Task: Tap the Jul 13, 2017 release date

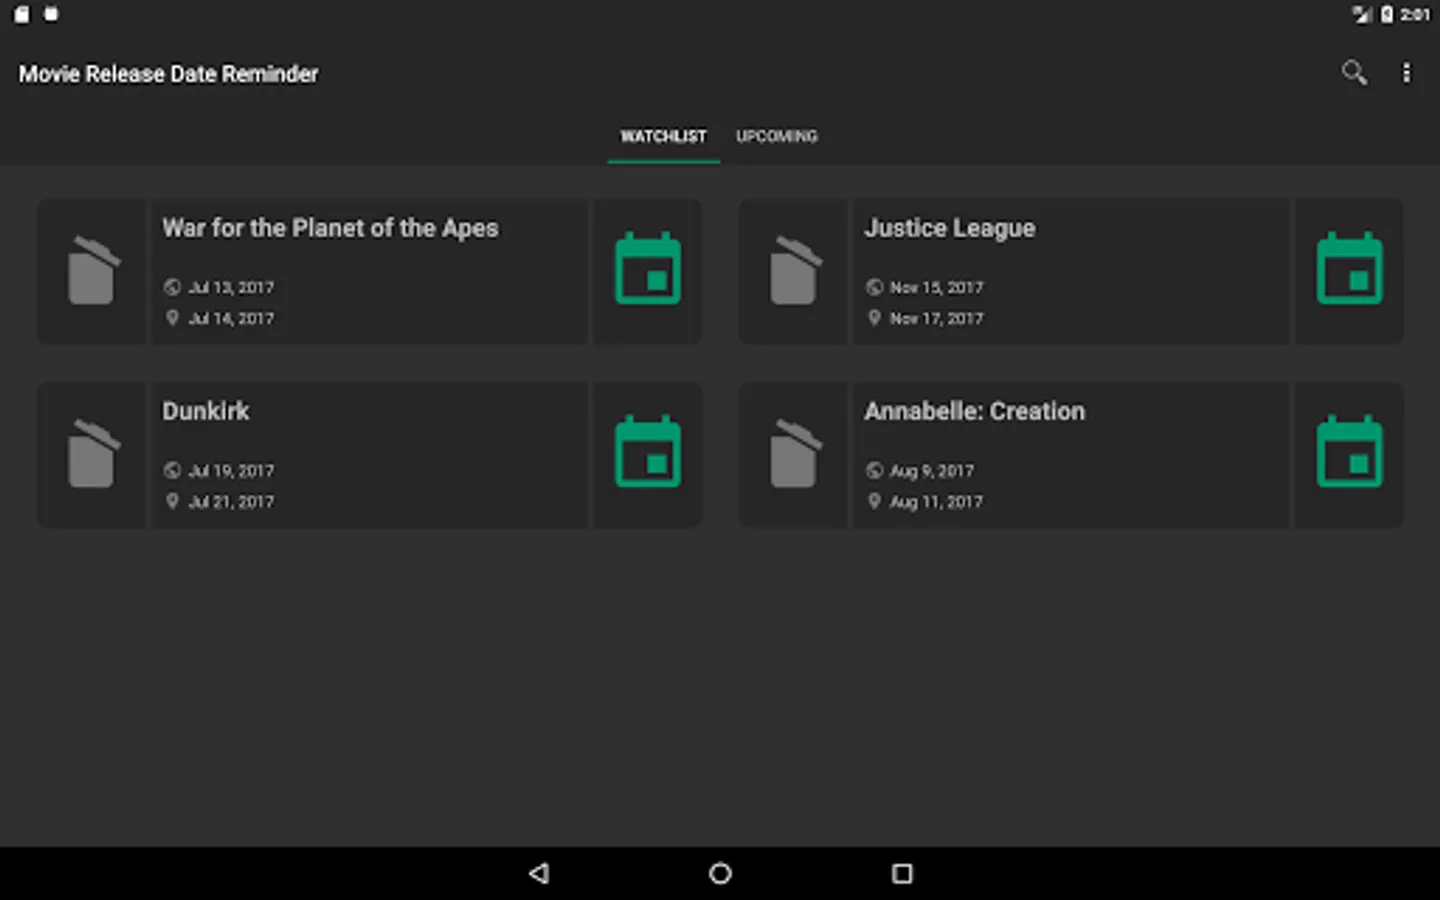Action: tap(231, 287)
